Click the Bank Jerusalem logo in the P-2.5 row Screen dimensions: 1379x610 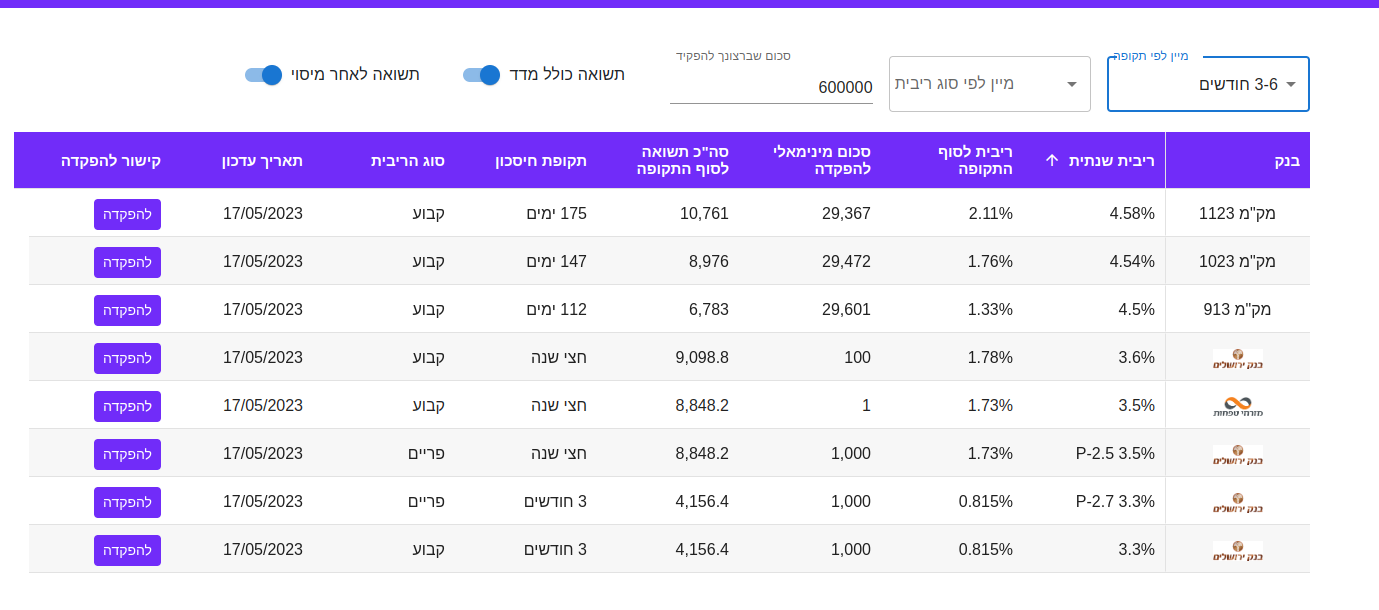click(1237, 455)
